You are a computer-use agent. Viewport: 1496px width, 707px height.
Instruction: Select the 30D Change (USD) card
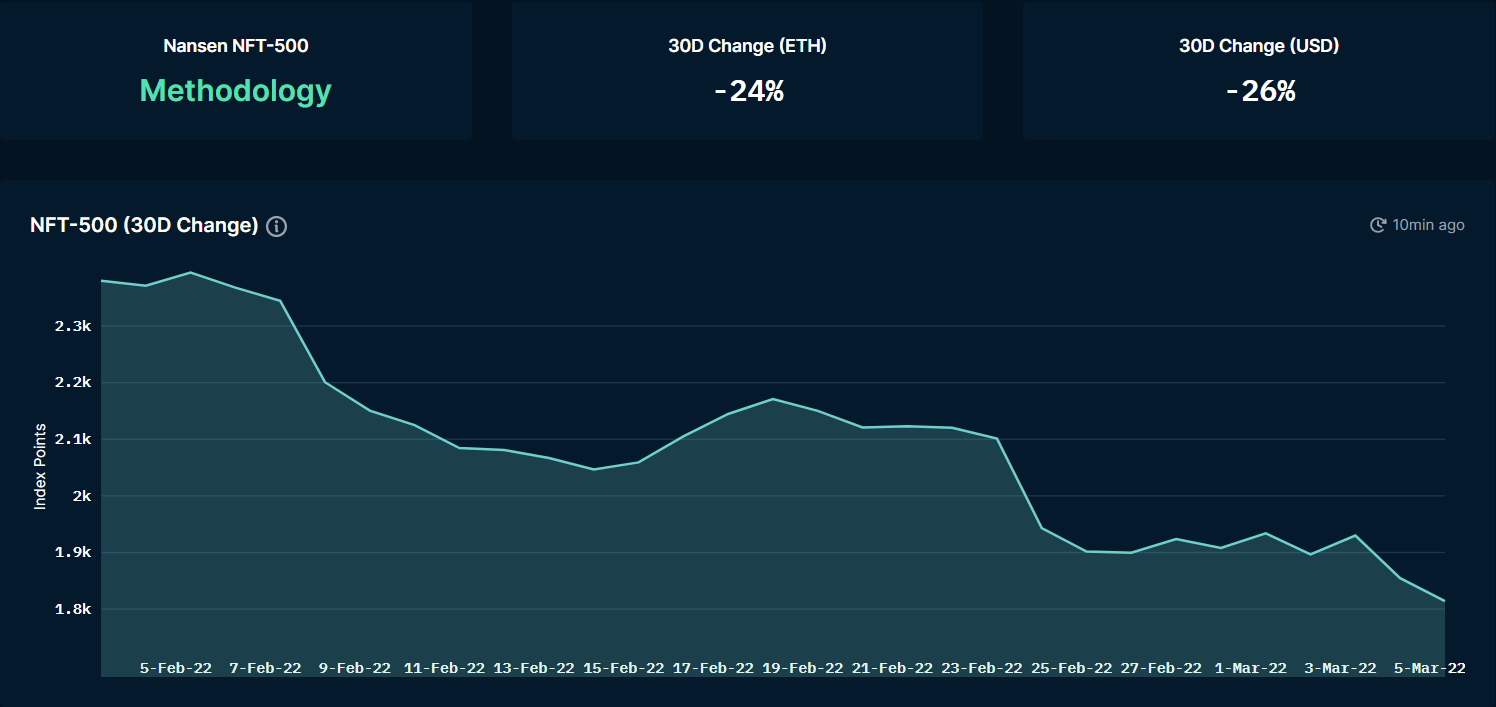pos(1259,71)
